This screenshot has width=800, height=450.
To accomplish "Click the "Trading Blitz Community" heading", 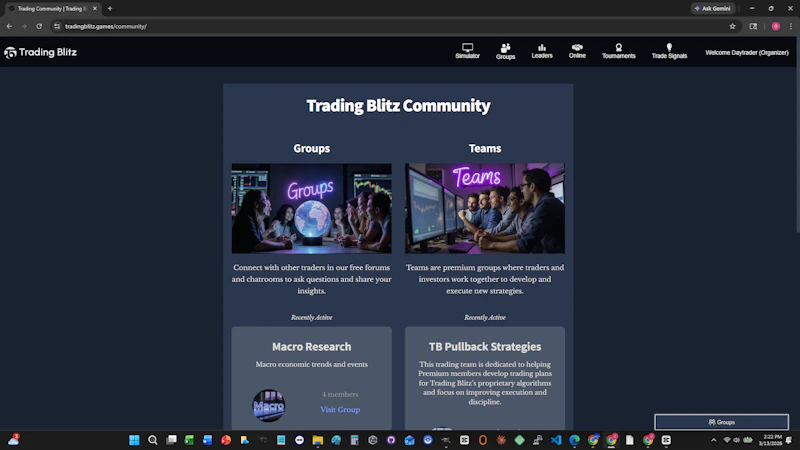I will point(398,106).
